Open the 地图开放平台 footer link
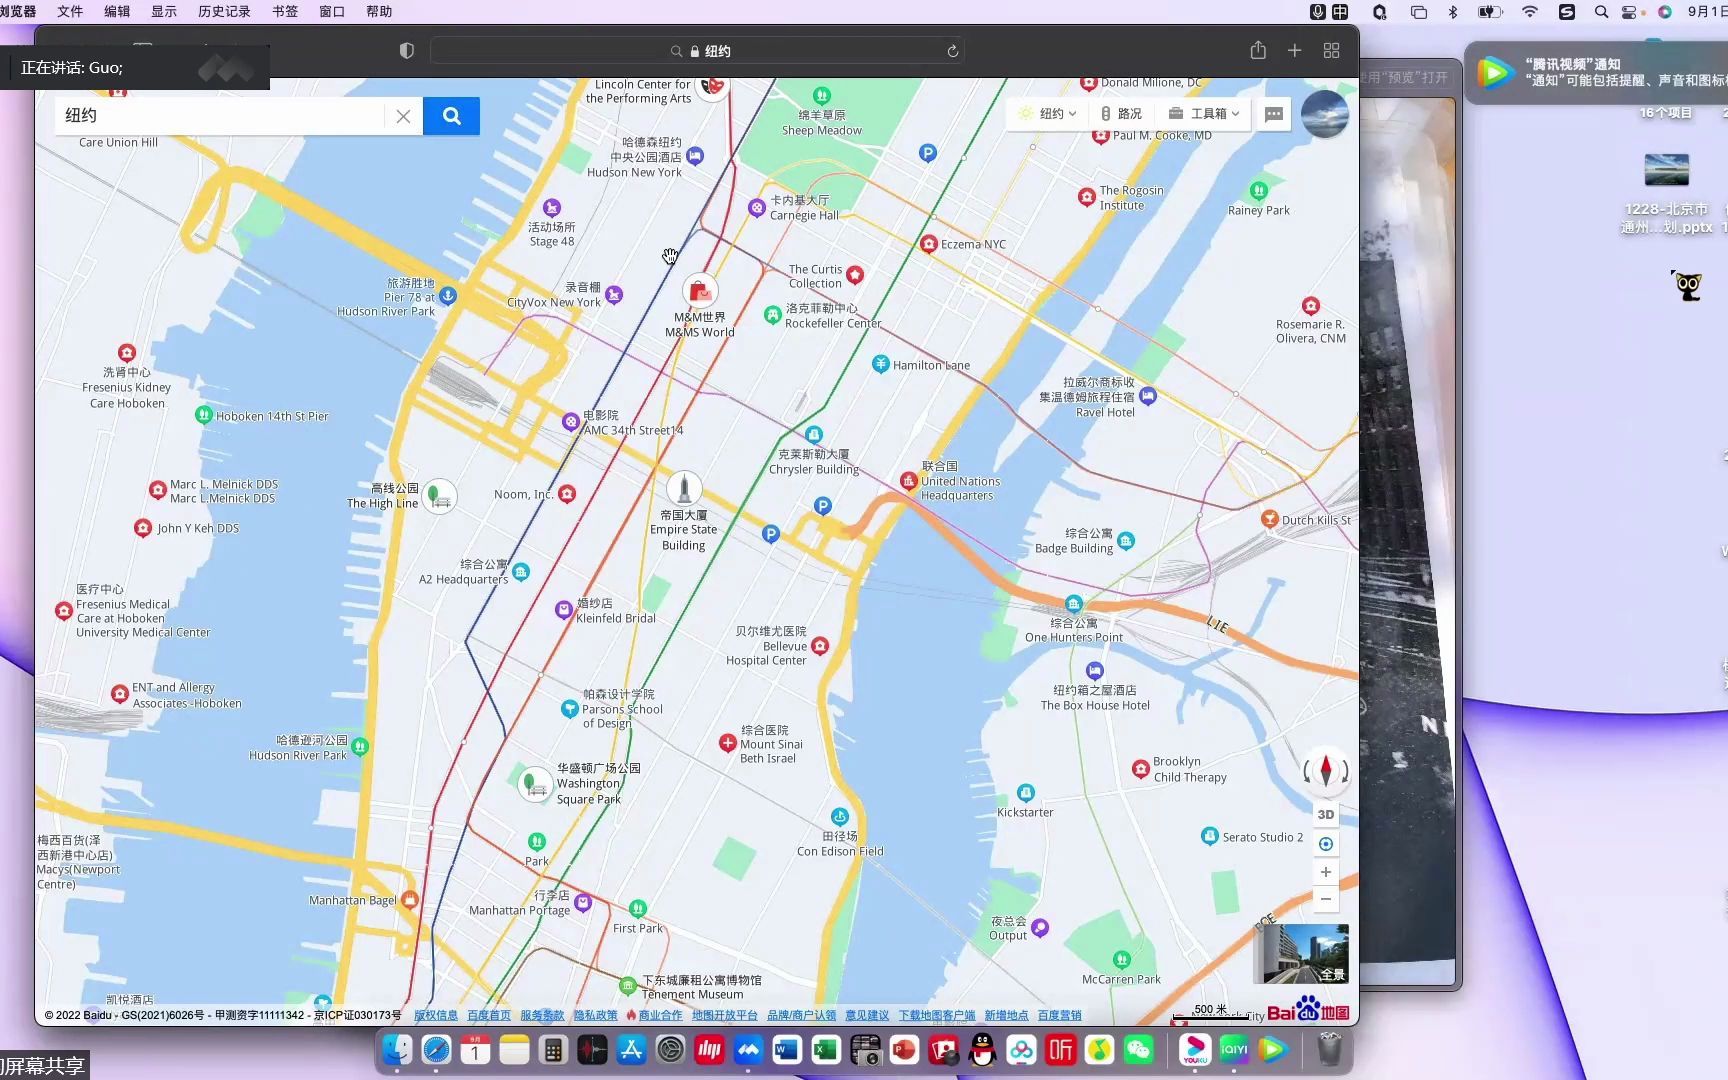This screenshot has width=1728, height=1080. click(725, 1015)
